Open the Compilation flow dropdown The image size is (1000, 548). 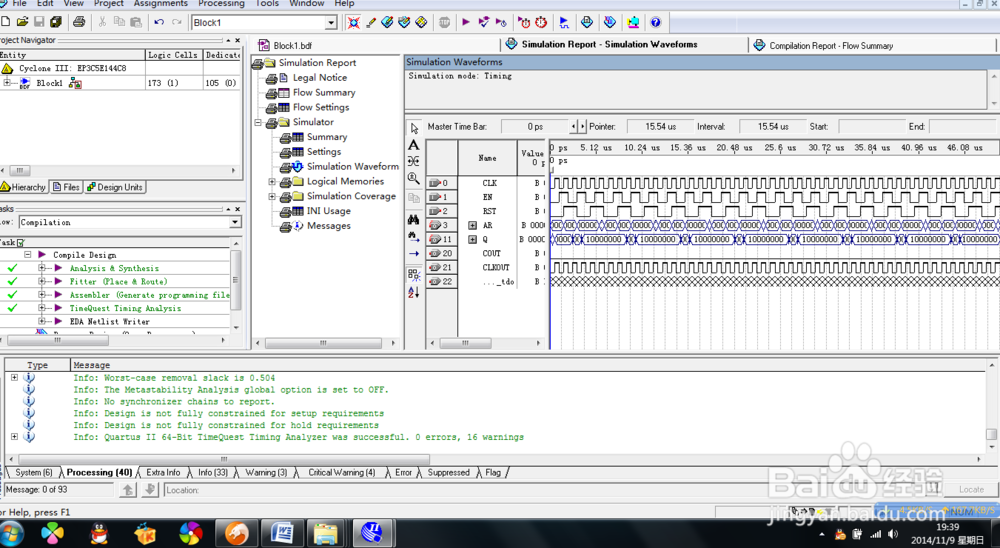(235, 223)
